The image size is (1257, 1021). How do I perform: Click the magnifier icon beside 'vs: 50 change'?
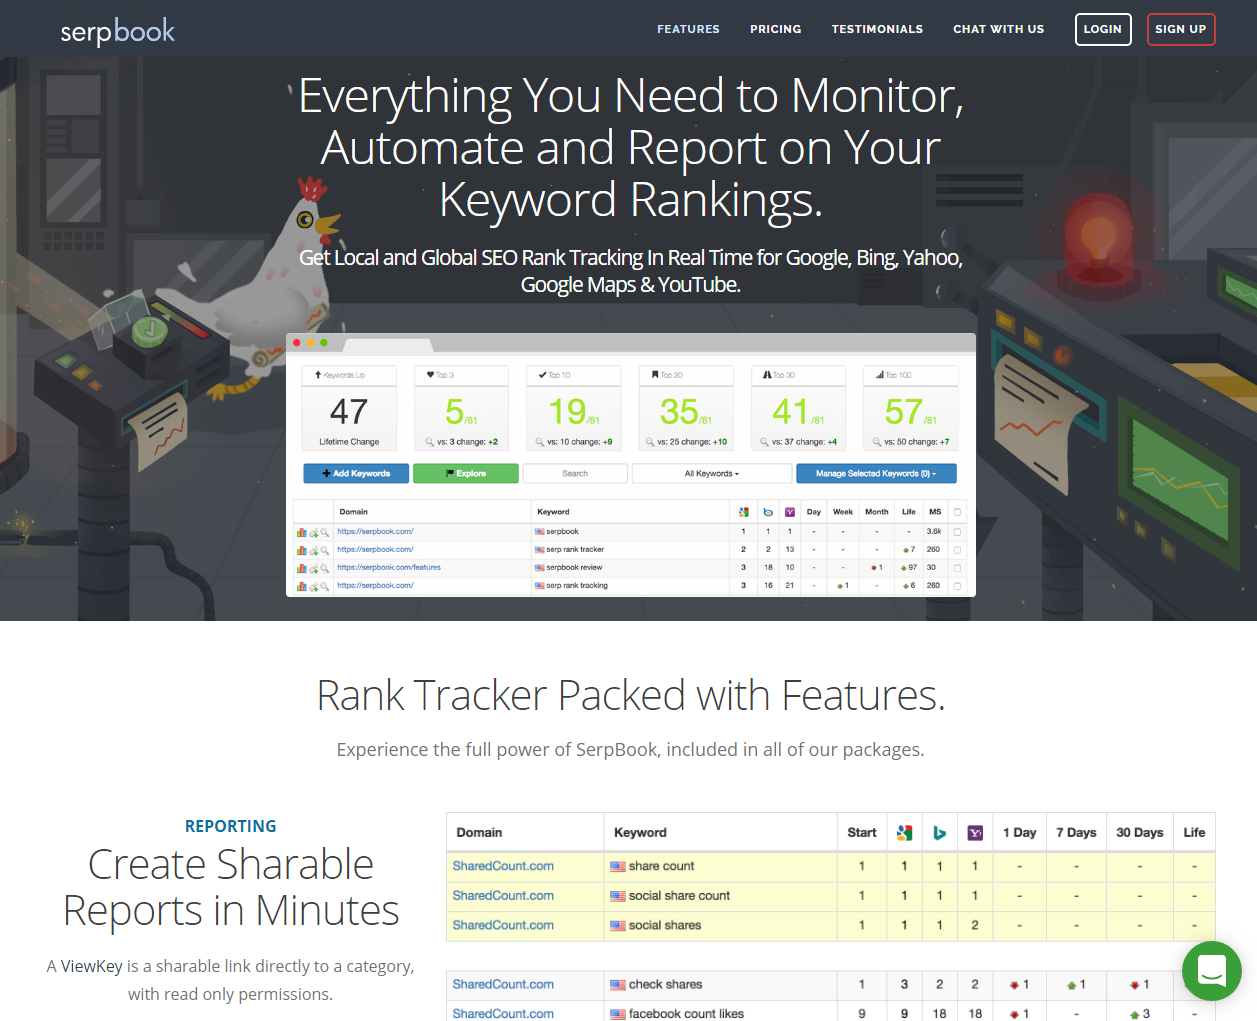(x=877, y=442)
